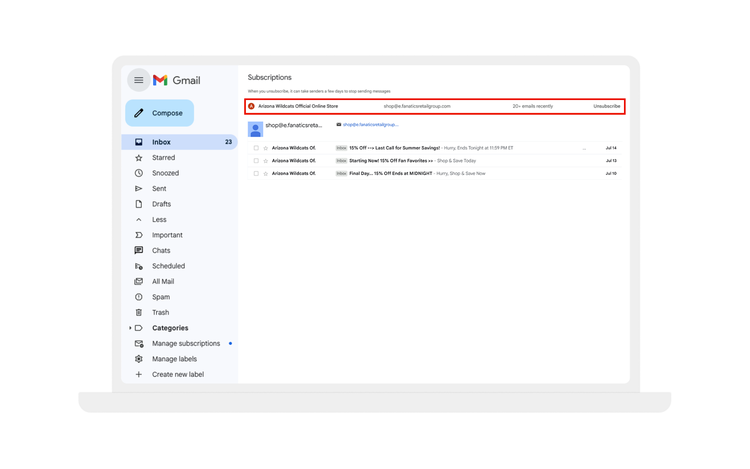Viewport: 750px width, 469px height.
Task: Open the hamburger main menu
Action: (139, 80)
